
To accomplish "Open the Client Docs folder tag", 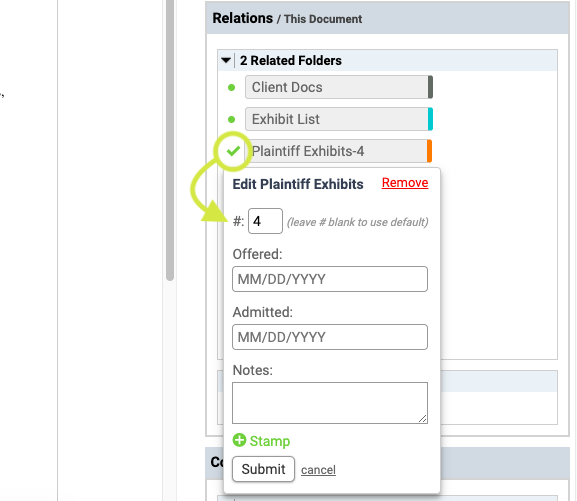I will pos(337,87).
